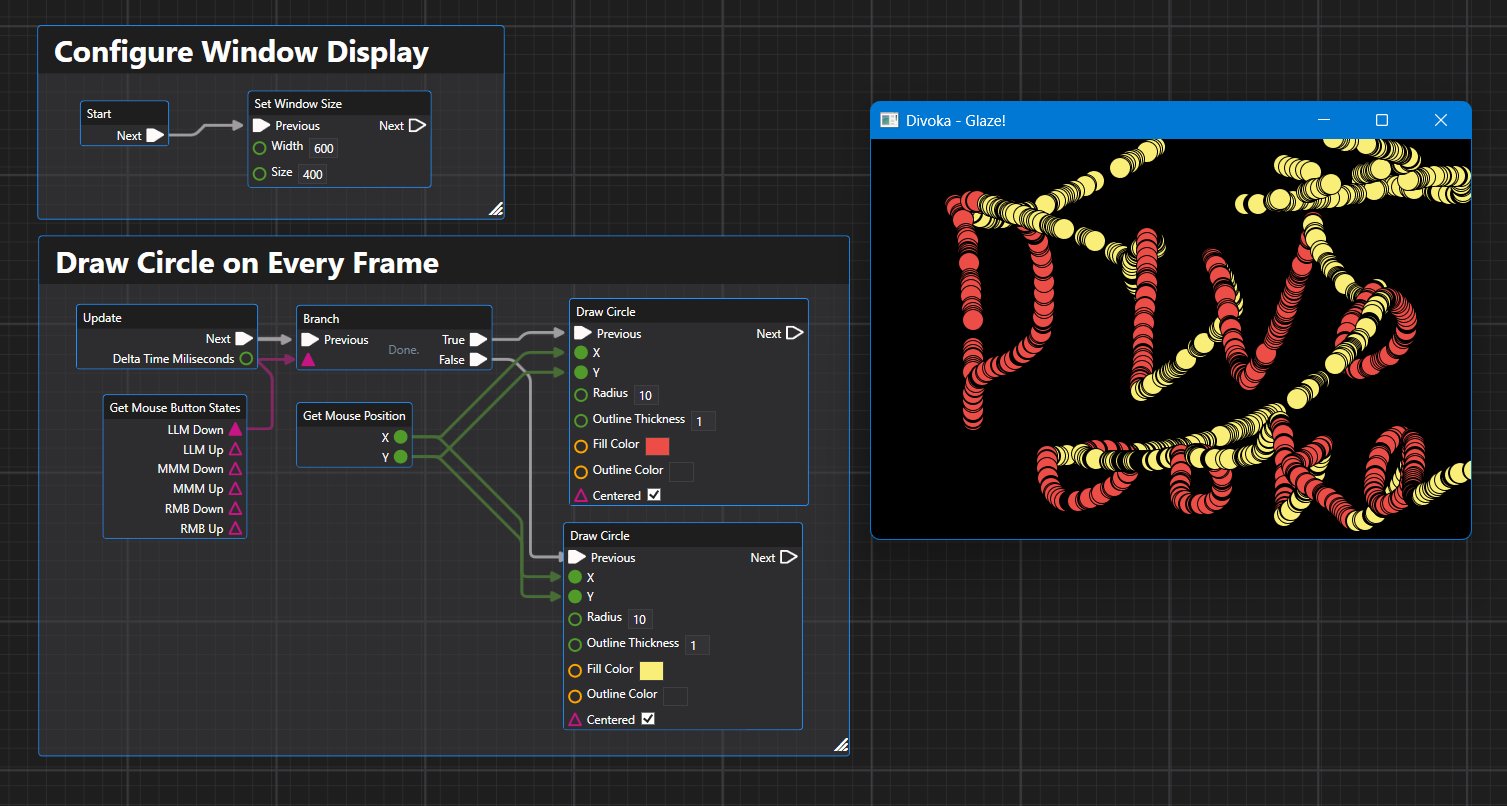Click the MMM Up triangle pin
1507x806 pixels.
(x=235, y=489)
